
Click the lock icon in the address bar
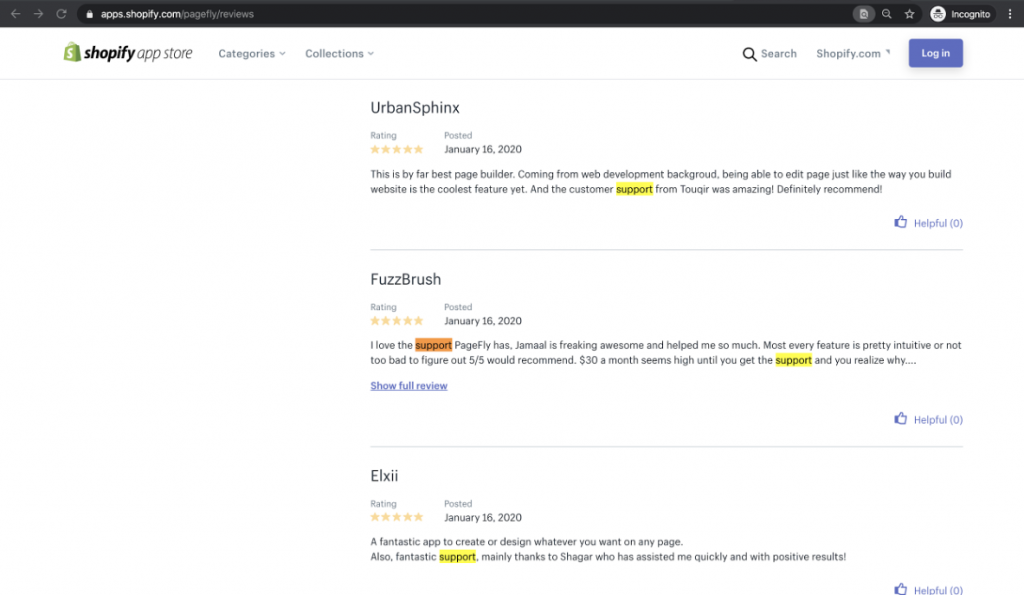(89, 14)
